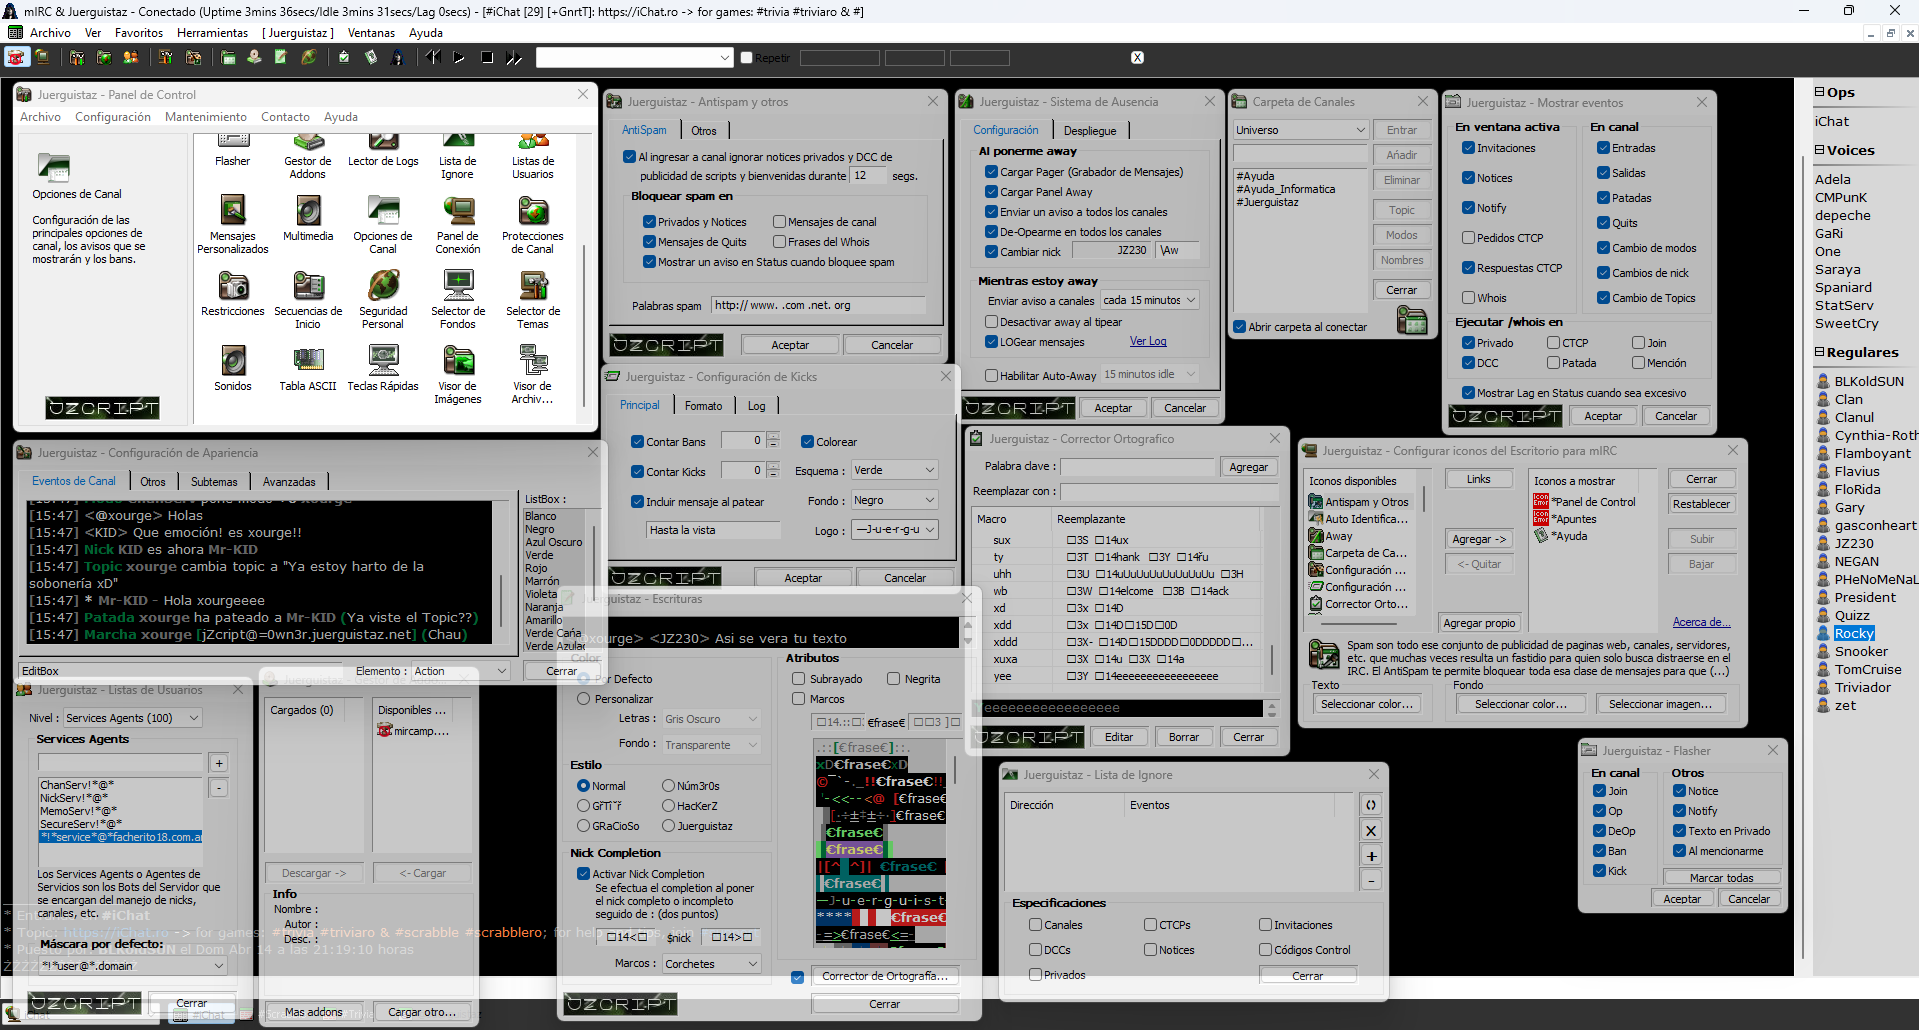
Task: Open Marcos Corchetes dropdown
Action: 712,964
